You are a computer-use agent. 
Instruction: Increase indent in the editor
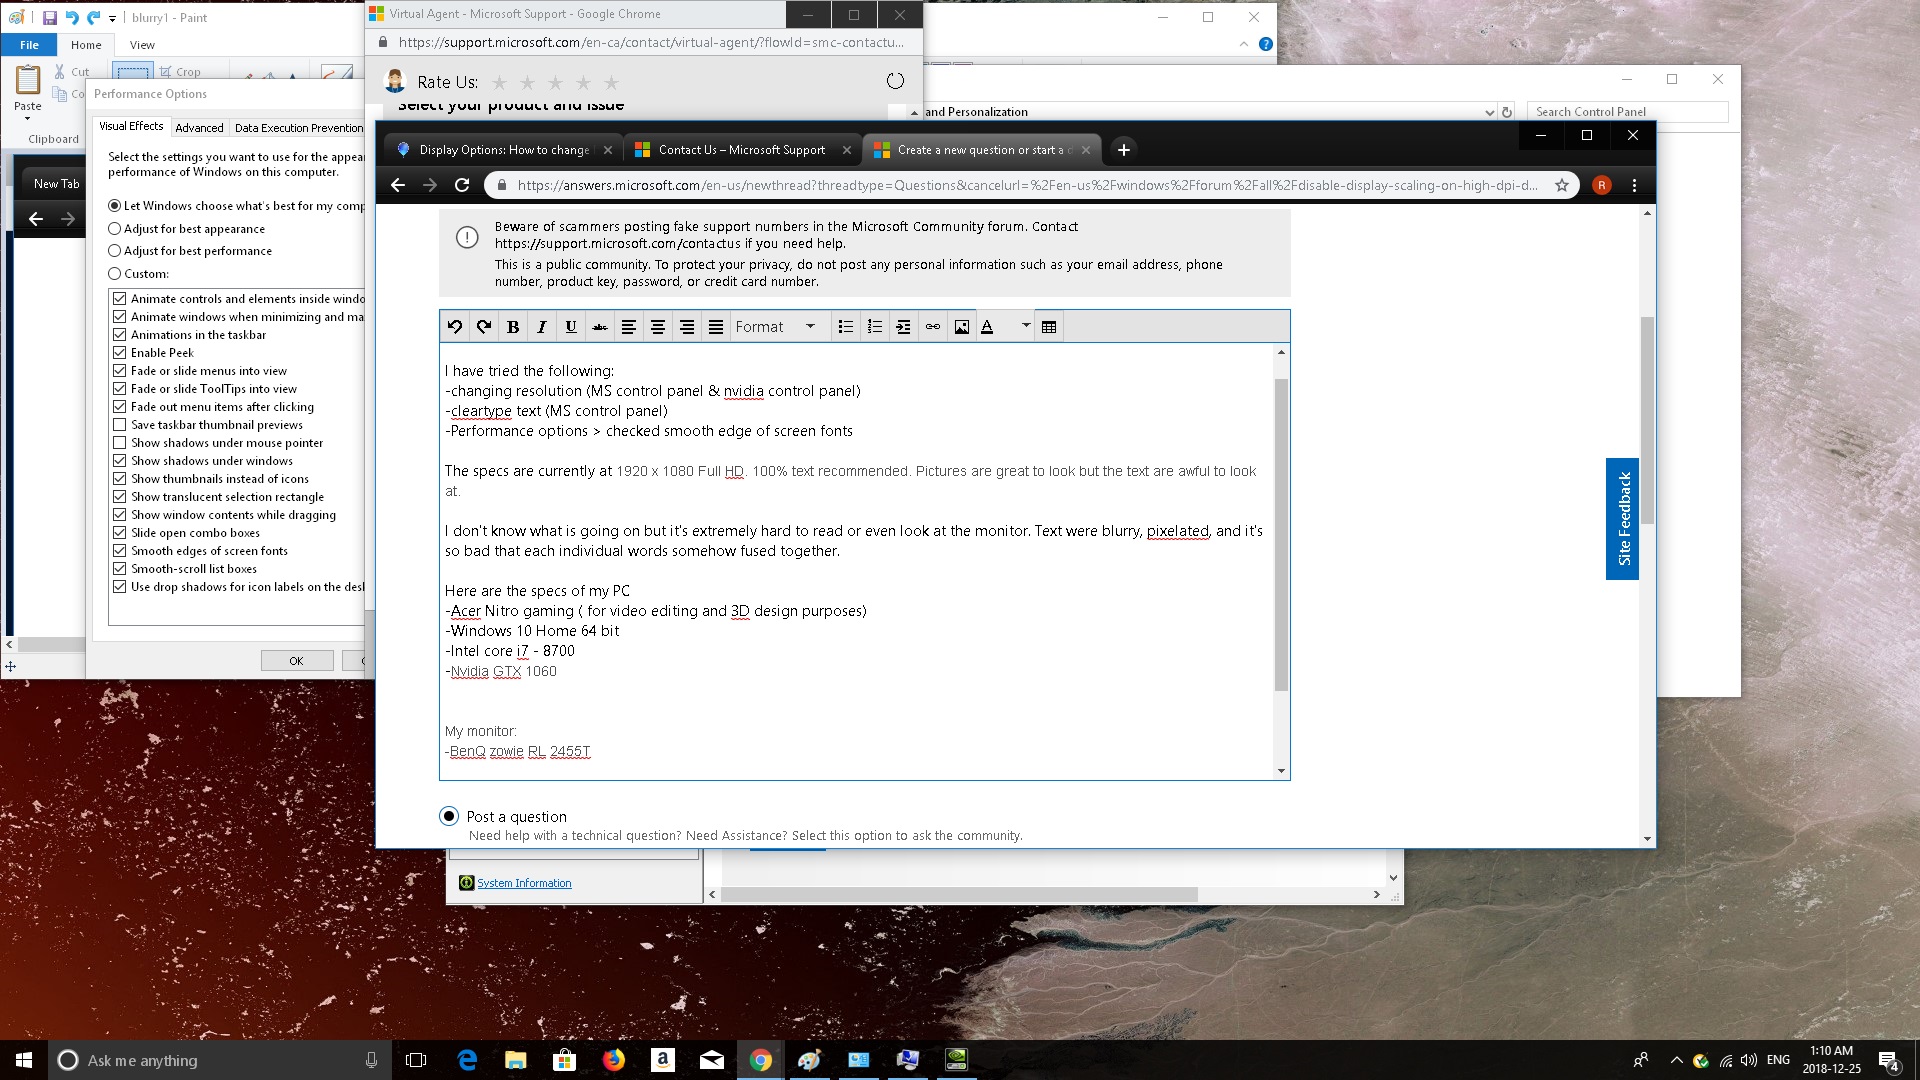point(904,326)
